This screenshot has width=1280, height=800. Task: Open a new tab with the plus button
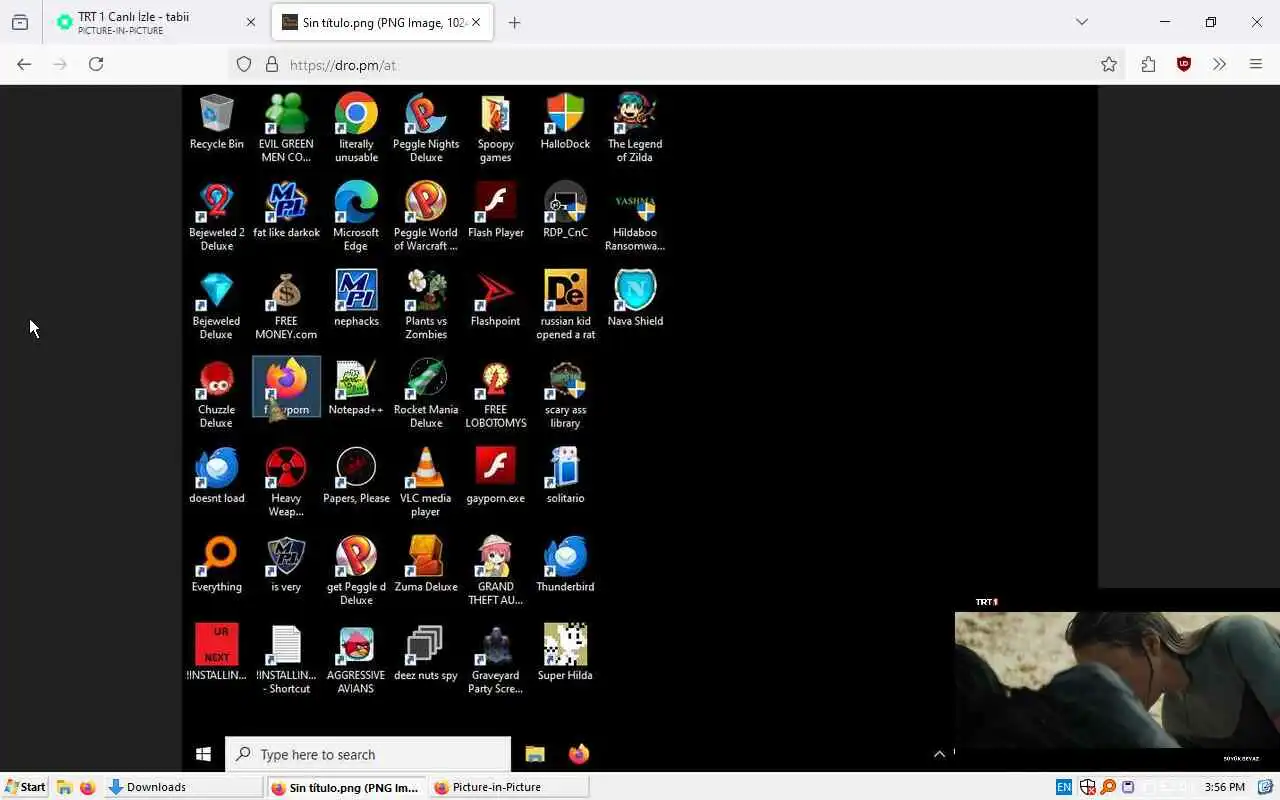point(514,22)
